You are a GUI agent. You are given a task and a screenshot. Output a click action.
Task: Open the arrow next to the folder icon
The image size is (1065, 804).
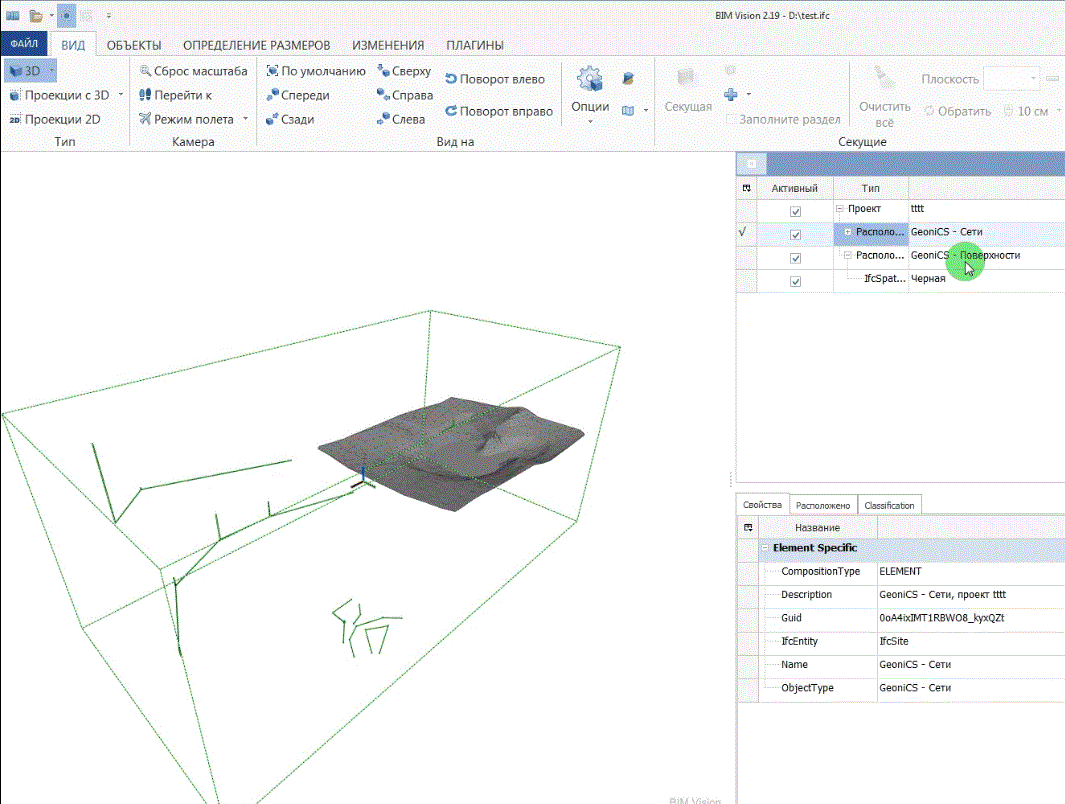52,15
